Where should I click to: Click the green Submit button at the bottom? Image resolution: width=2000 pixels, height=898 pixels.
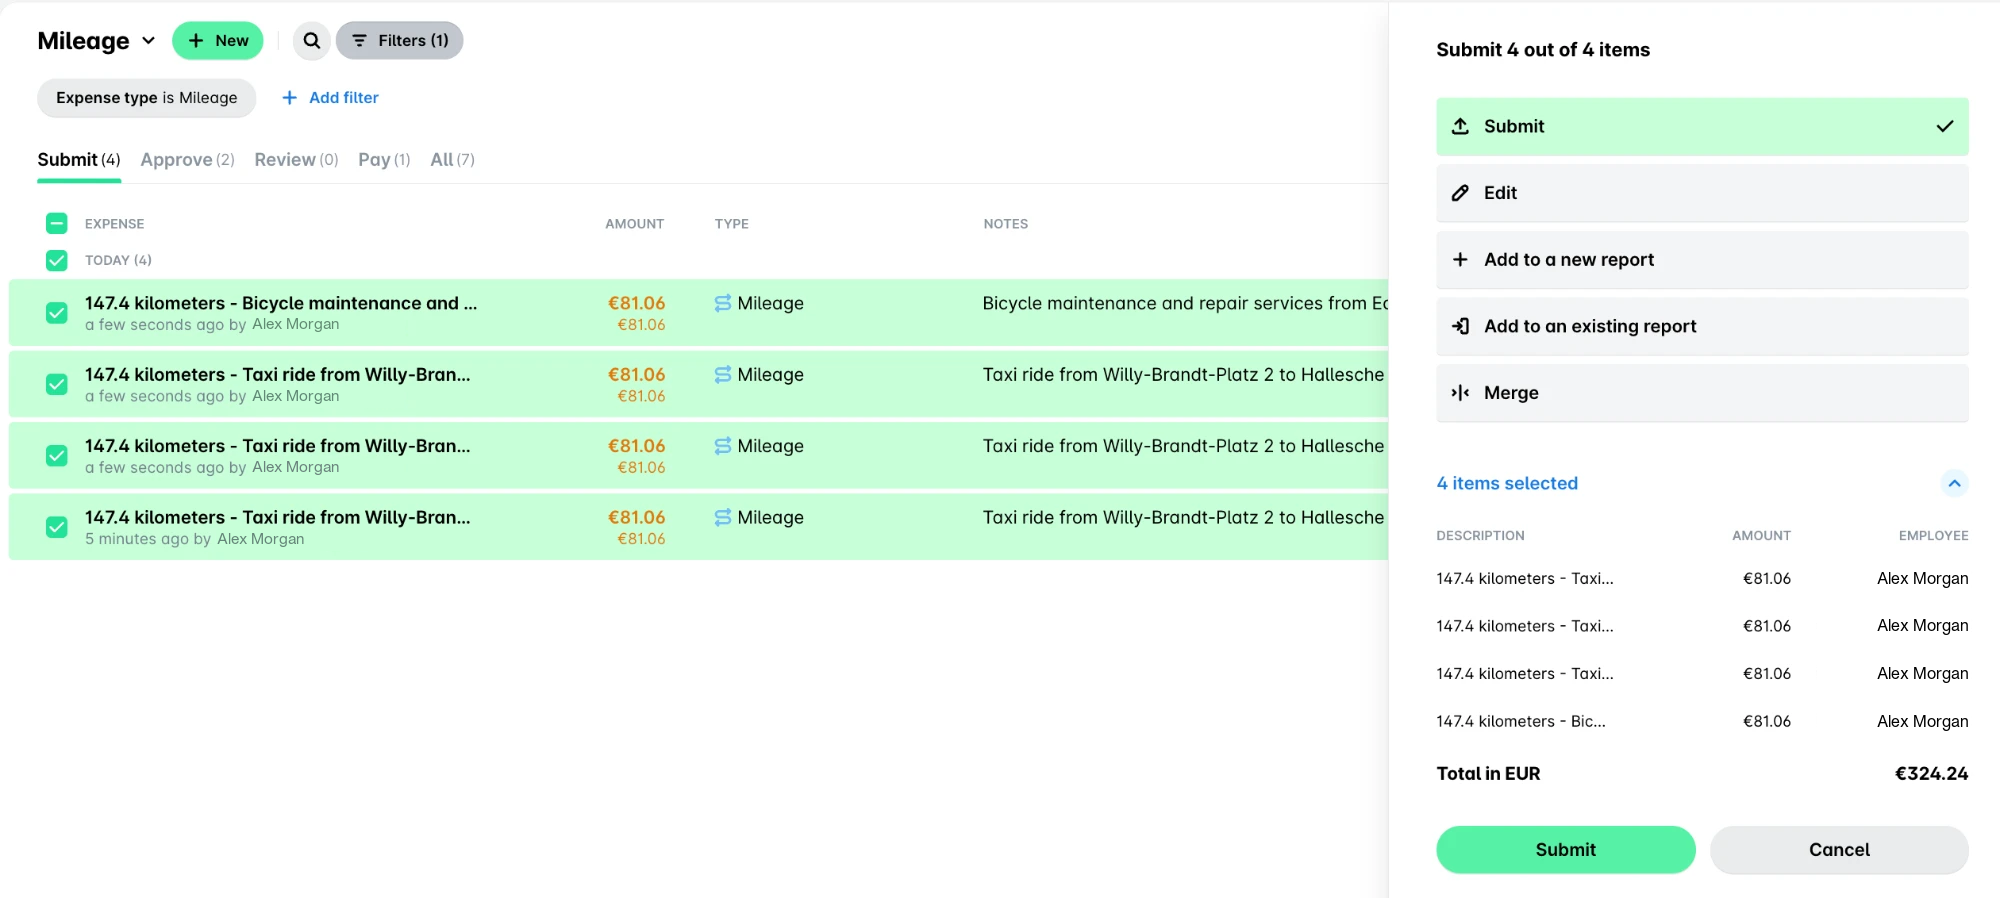click(x=1566, y=850)
